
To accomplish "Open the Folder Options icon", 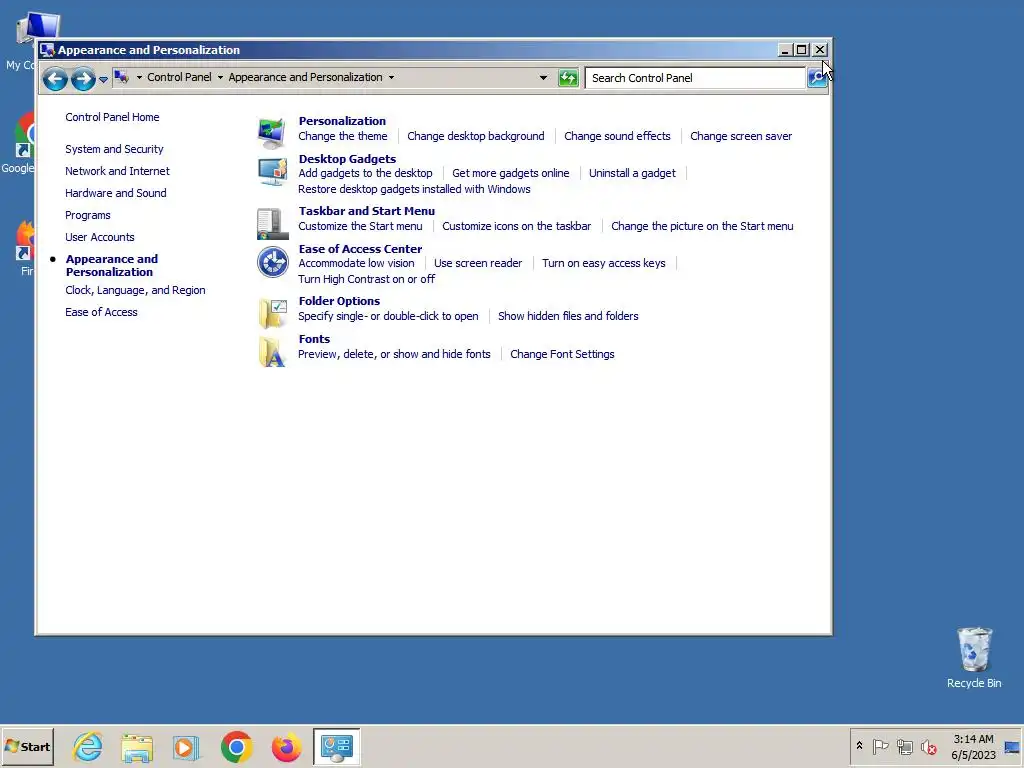I will [272, 313].
